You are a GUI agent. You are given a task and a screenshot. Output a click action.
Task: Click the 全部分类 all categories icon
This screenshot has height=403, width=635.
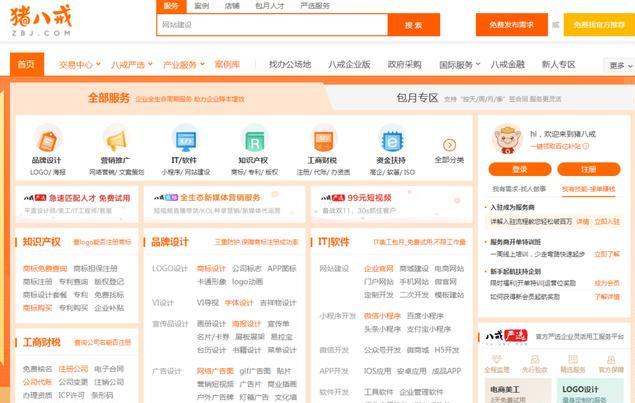(x=449, y=139)
